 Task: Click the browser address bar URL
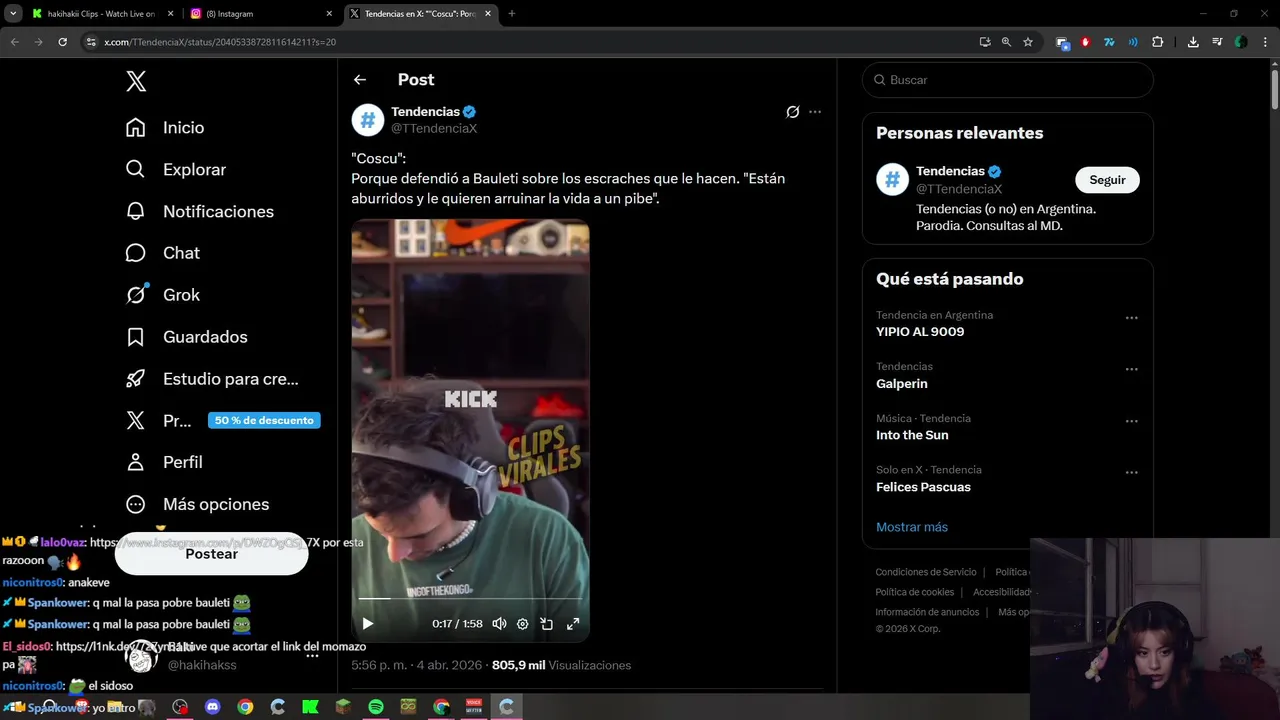(220, 42)
